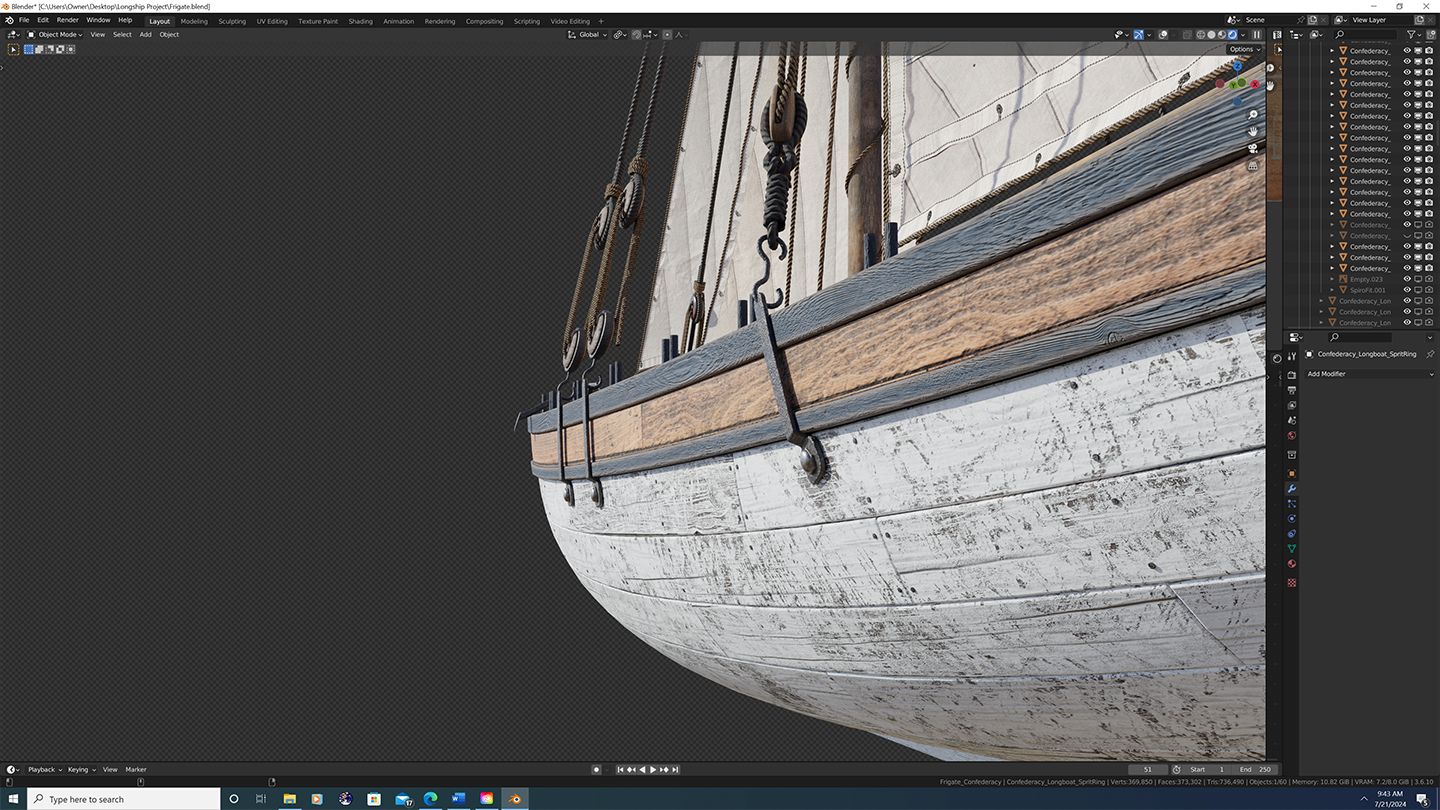
Task: Play the animation forward
Action: pyautogui.click(x=653, y=769)
